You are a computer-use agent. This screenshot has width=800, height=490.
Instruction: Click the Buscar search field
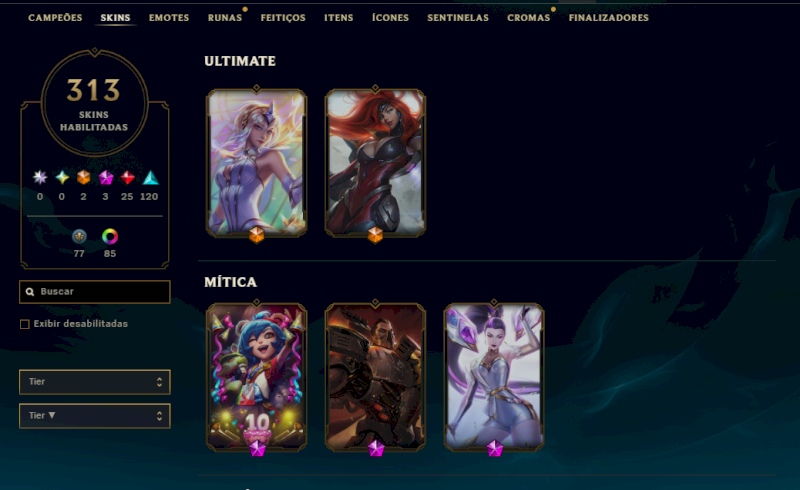point(95,291)
